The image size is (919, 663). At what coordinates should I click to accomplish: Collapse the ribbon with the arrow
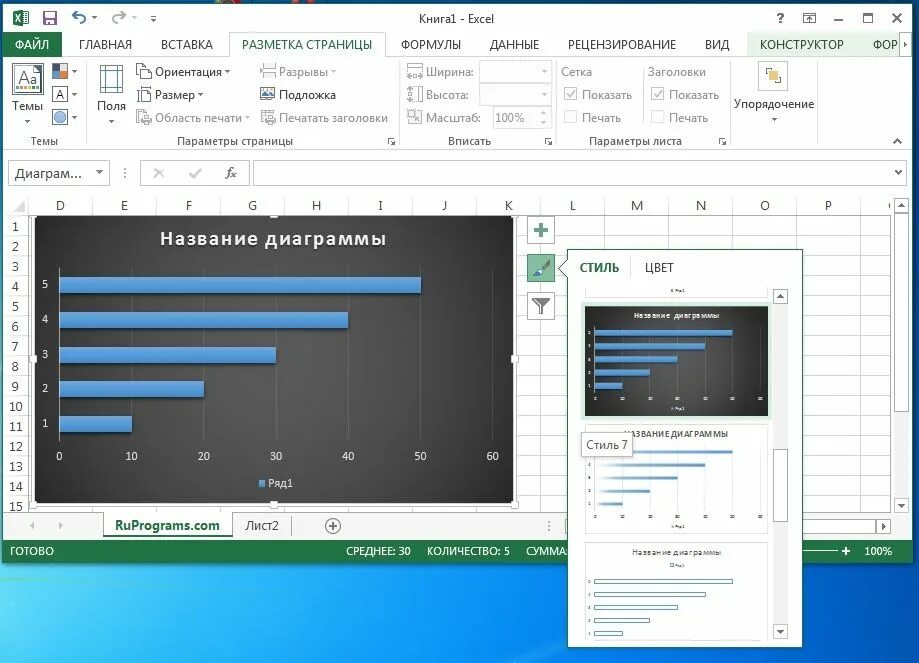897,141
